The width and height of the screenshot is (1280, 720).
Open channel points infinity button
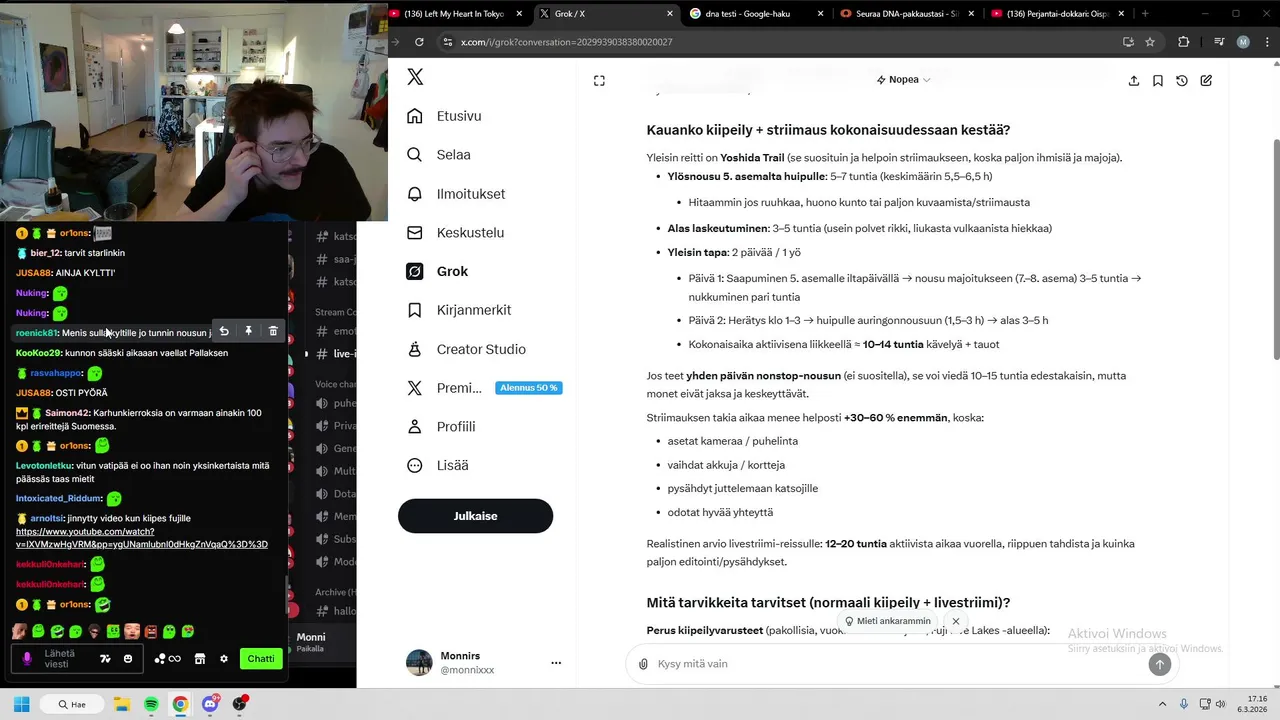[x=167, y=659]
